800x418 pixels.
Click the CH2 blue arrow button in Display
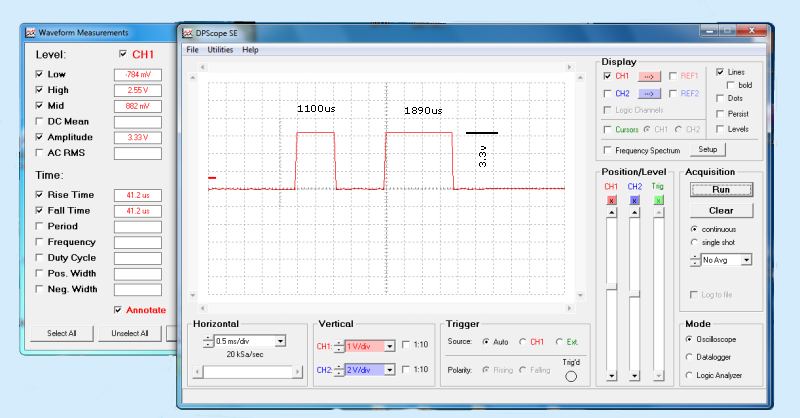(x=649, y=94)
